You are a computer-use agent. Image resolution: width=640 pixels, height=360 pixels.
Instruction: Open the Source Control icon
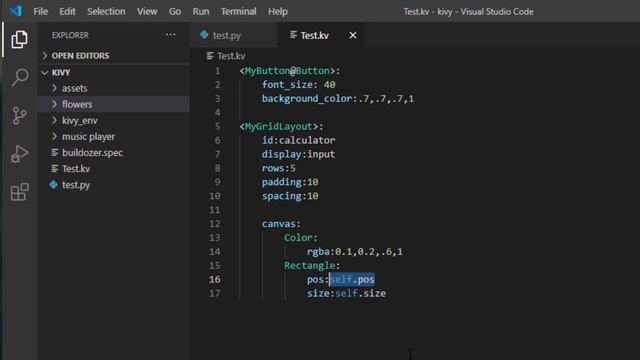[x=19, y=116]
